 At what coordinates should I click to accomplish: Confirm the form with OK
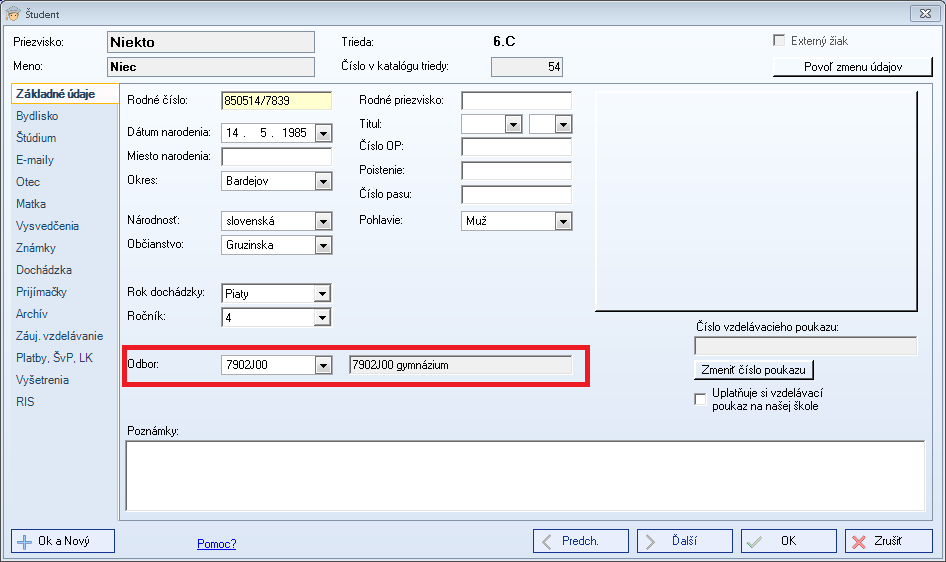pos(788,541)
